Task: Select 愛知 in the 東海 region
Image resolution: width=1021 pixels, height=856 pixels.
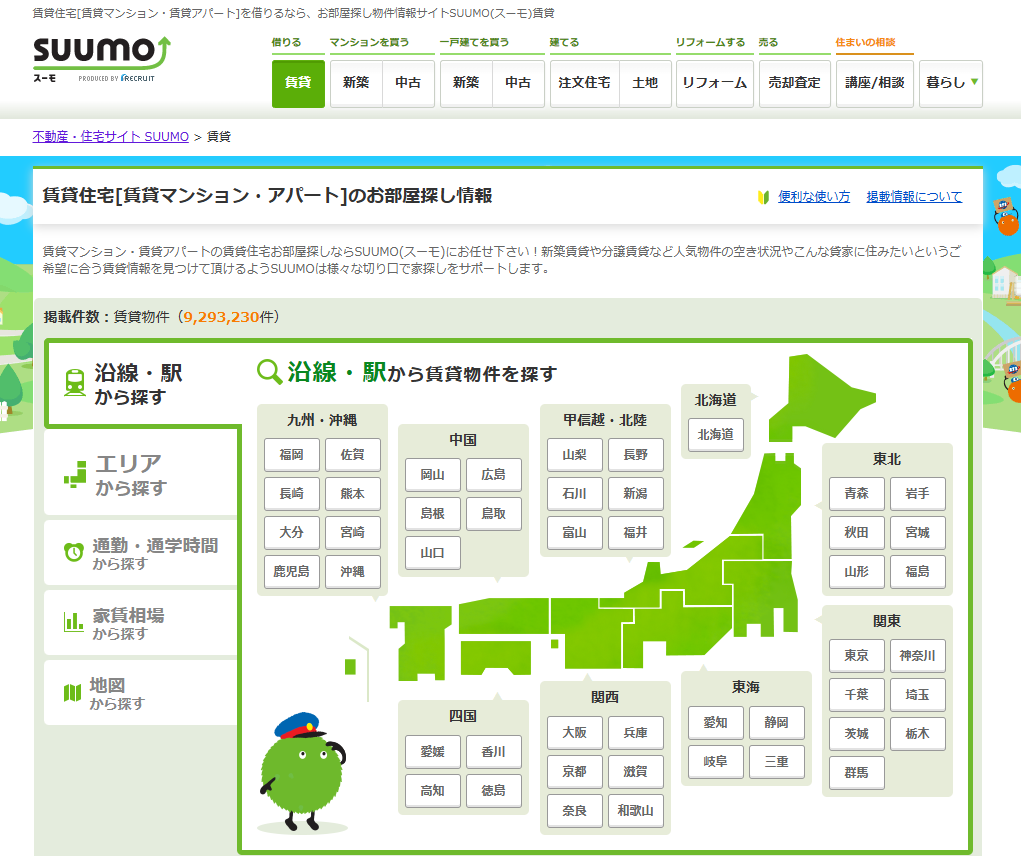Action: point(716,723)
